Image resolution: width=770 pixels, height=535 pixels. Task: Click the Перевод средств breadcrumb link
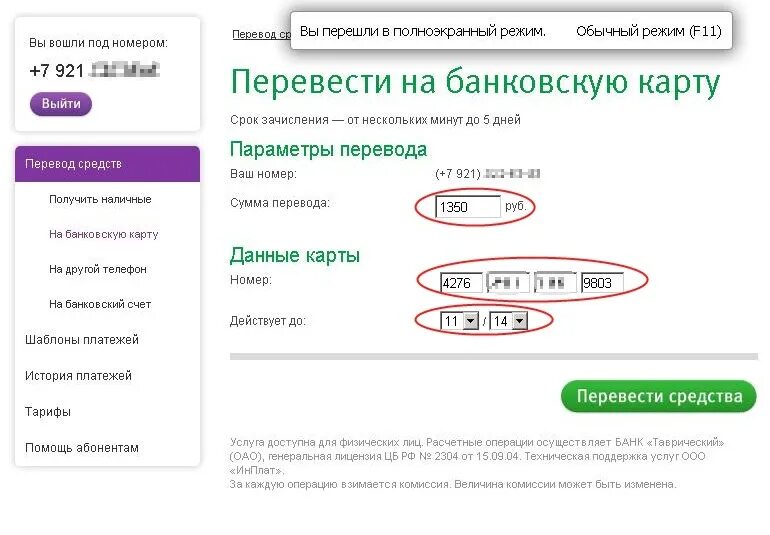(261, 34)
